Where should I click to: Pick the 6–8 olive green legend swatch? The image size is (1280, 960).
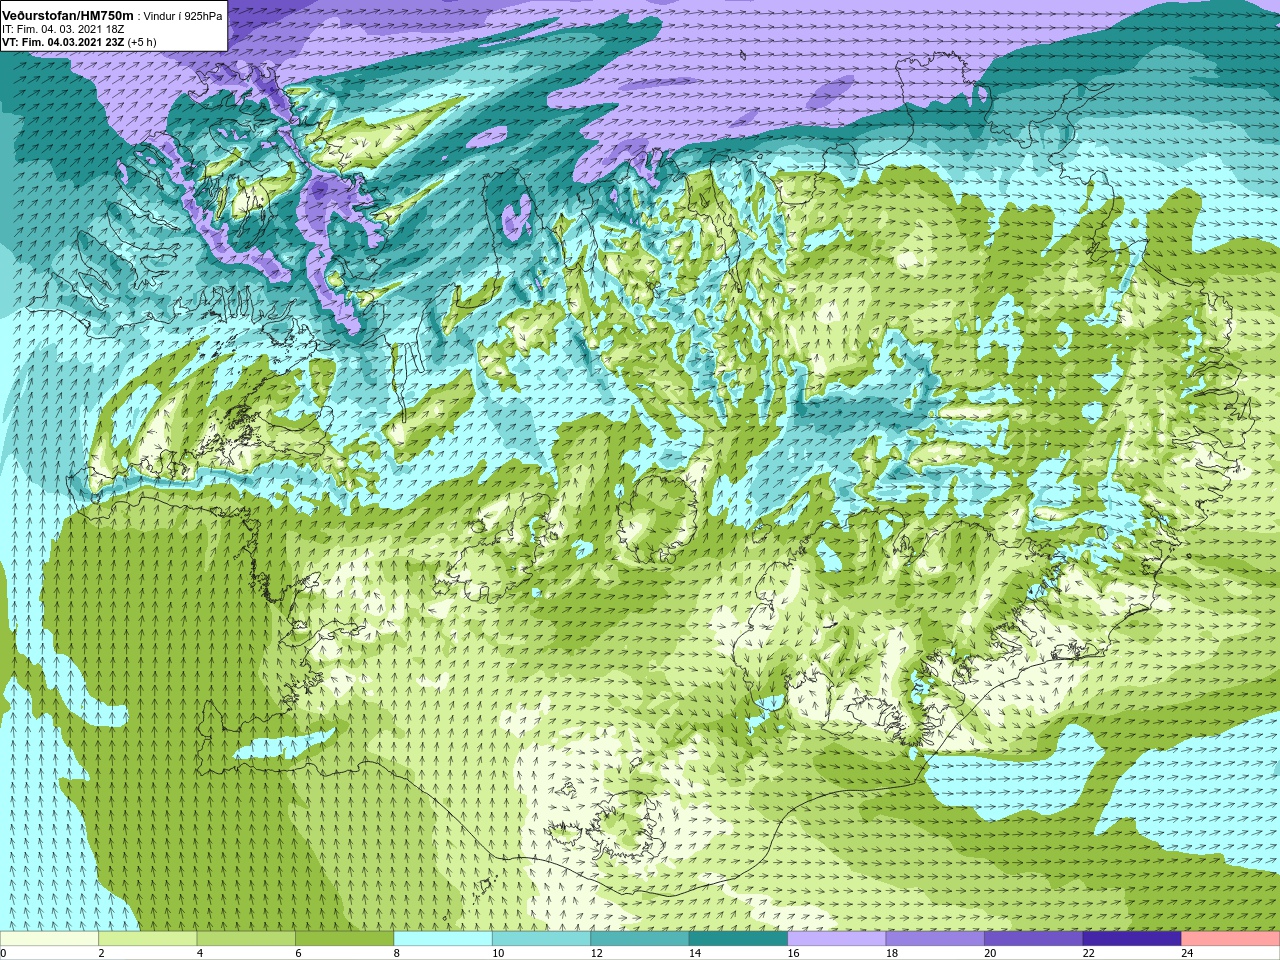[344, 939]
